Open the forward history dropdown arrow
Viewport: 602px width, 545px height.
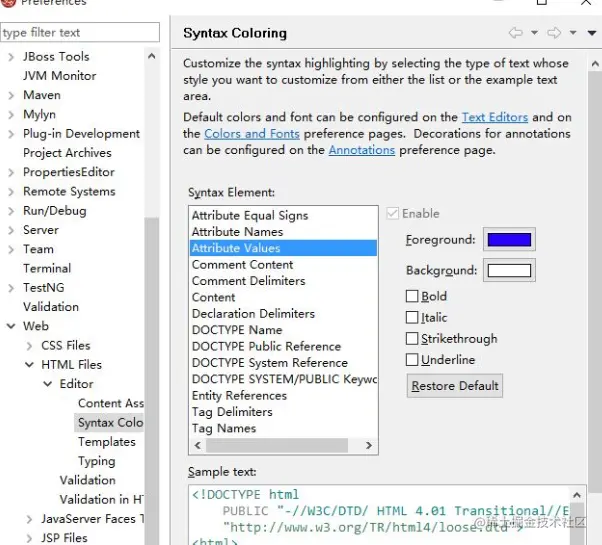(573, 33)
